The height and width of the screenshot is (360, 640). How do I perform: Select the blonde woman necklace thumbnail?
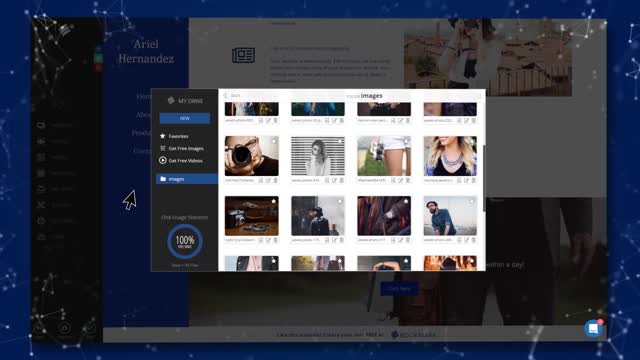[450, 156]
